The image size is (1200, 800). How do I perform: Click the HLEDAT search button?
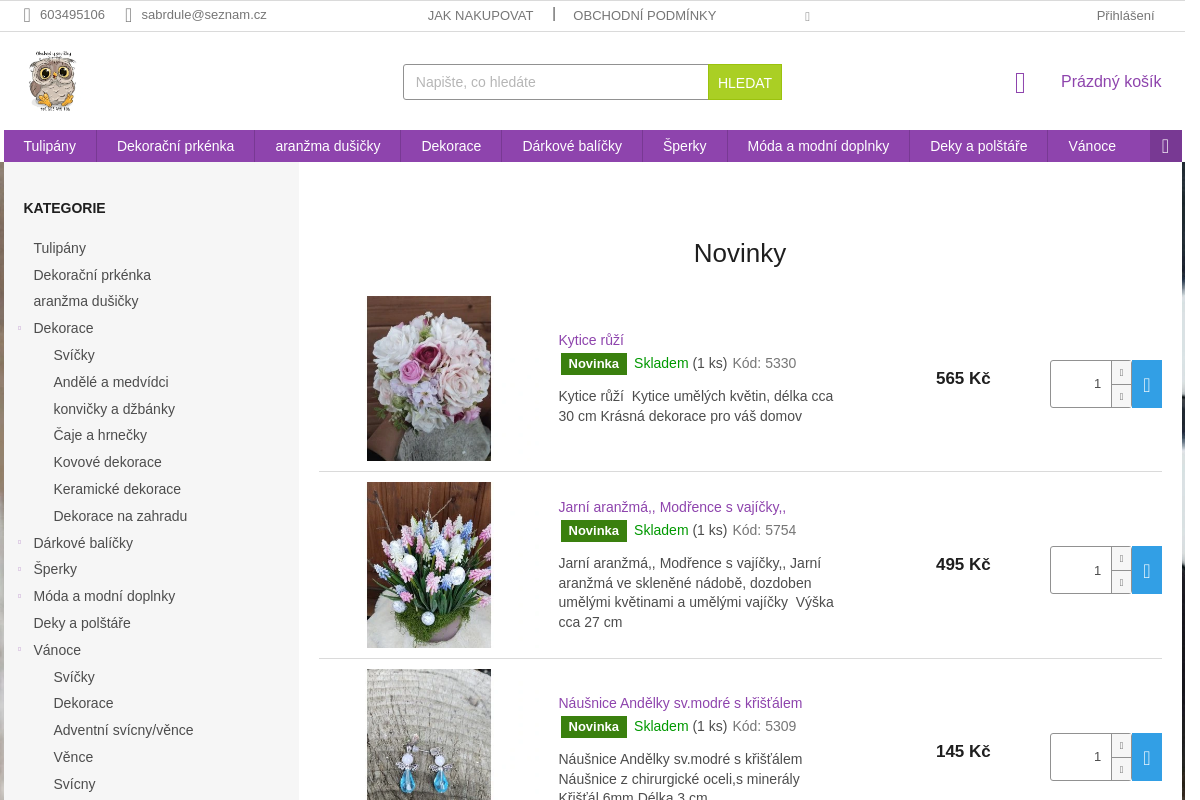pyautogui.click(x=745, y=82)
